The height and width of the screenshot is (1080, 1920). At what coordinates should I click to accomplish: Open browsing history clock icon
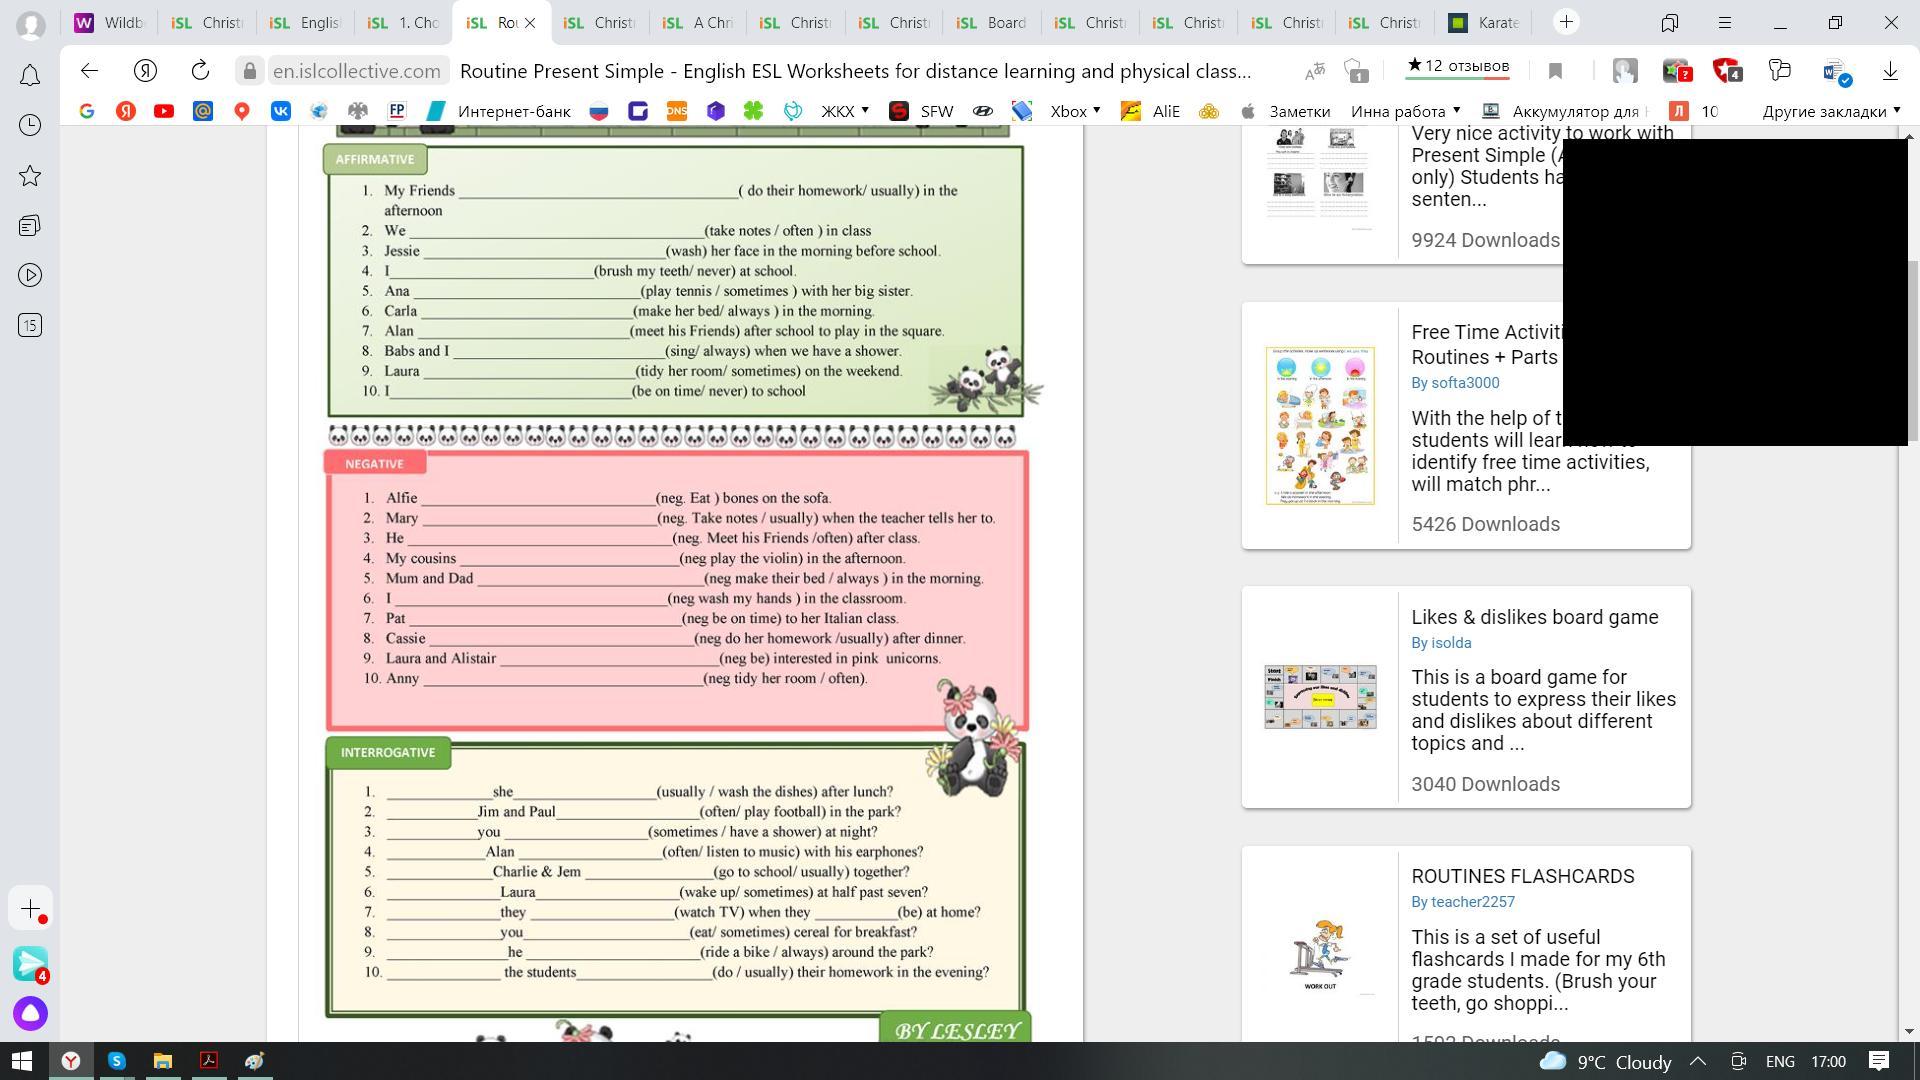click(30, 125)
